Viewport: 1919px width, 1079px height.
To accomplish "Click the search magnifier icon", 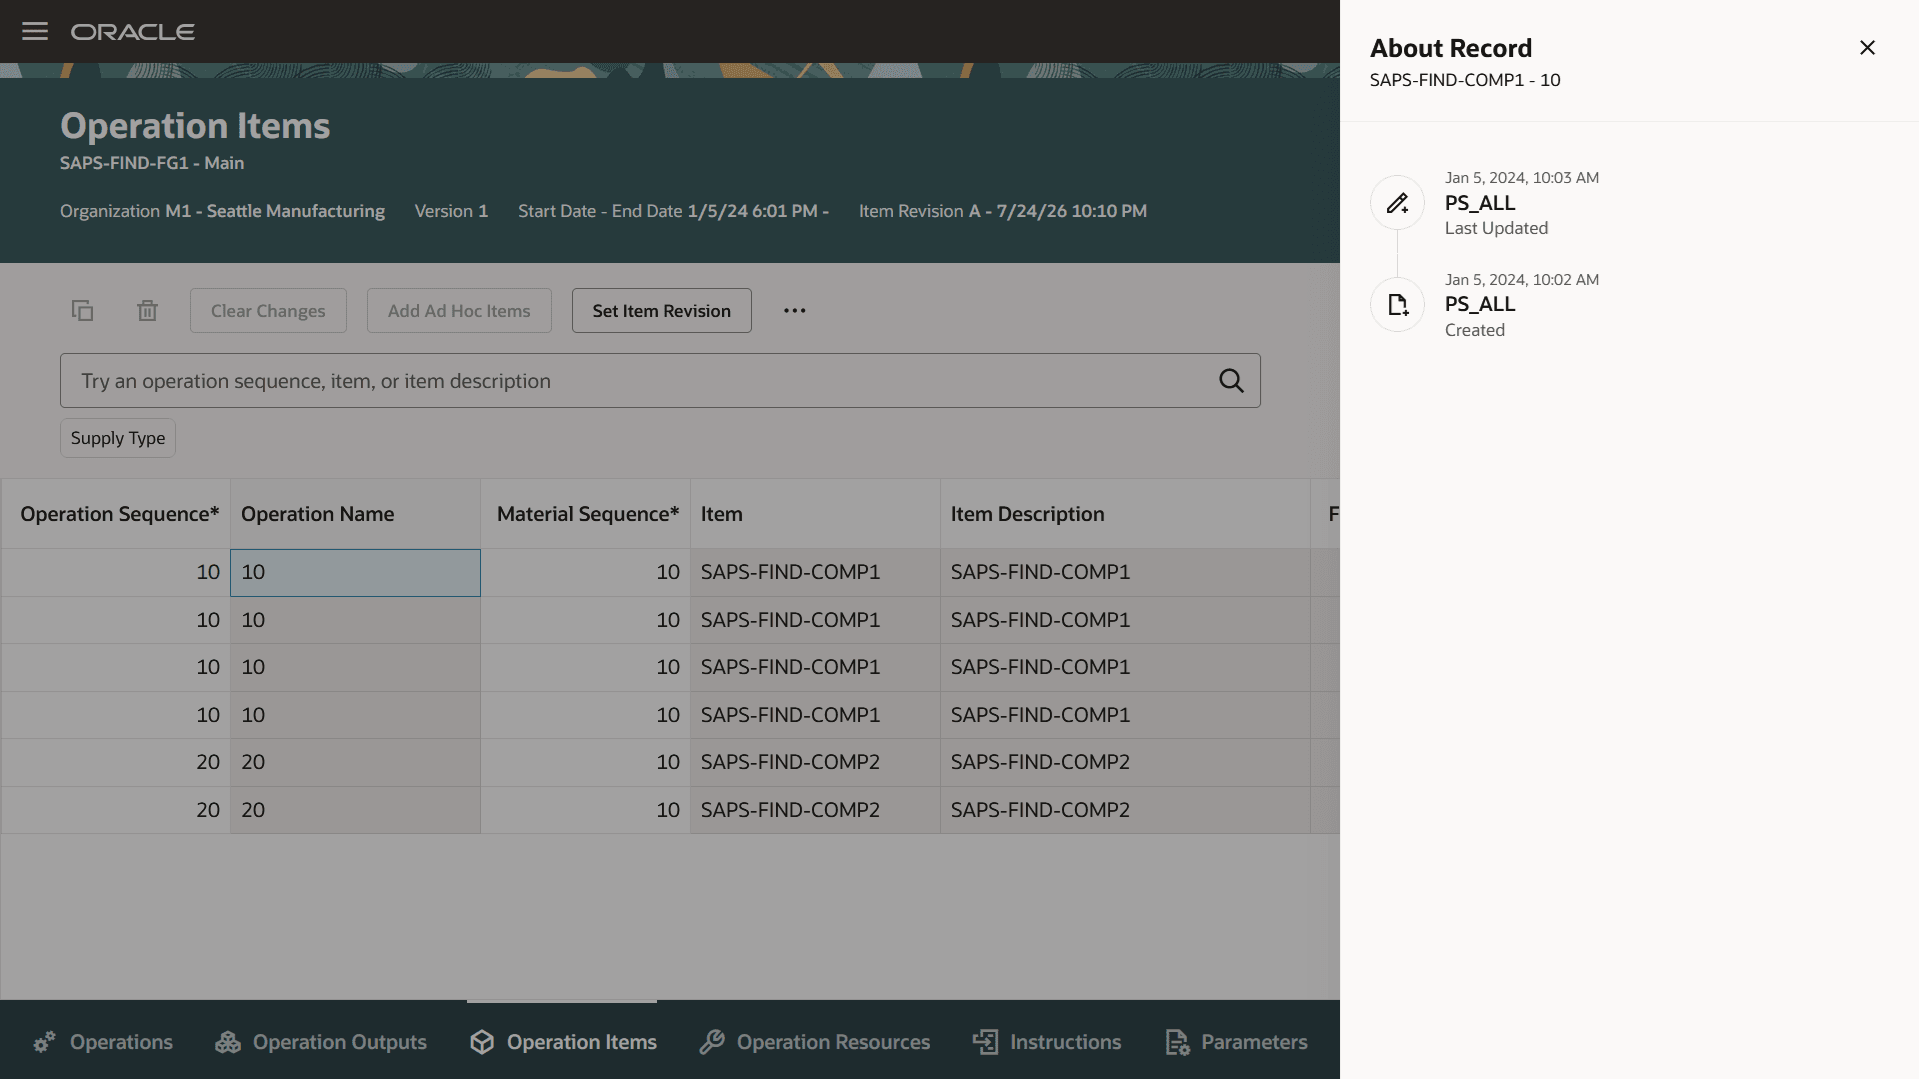I will 1231,381.
